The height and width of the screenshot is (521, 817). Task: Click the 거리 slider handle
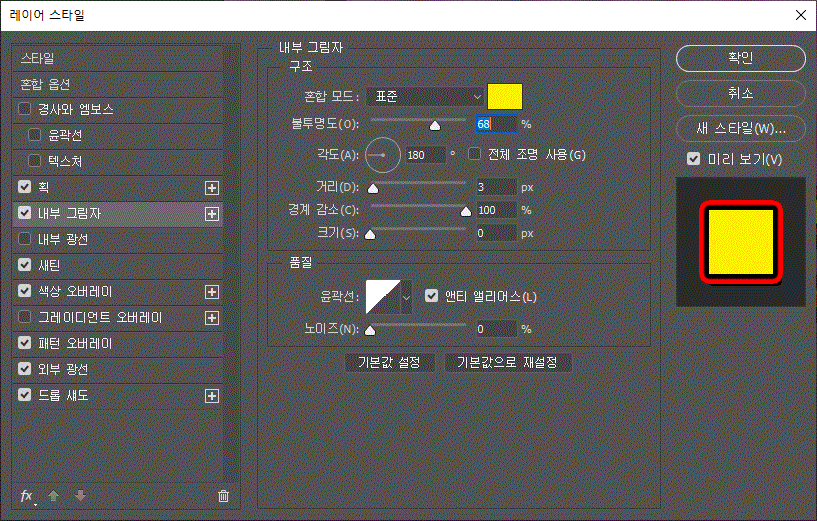pos(373,189)
